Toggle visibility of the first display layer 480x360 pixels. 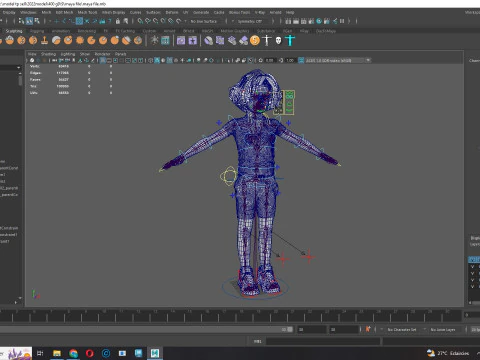472,266
